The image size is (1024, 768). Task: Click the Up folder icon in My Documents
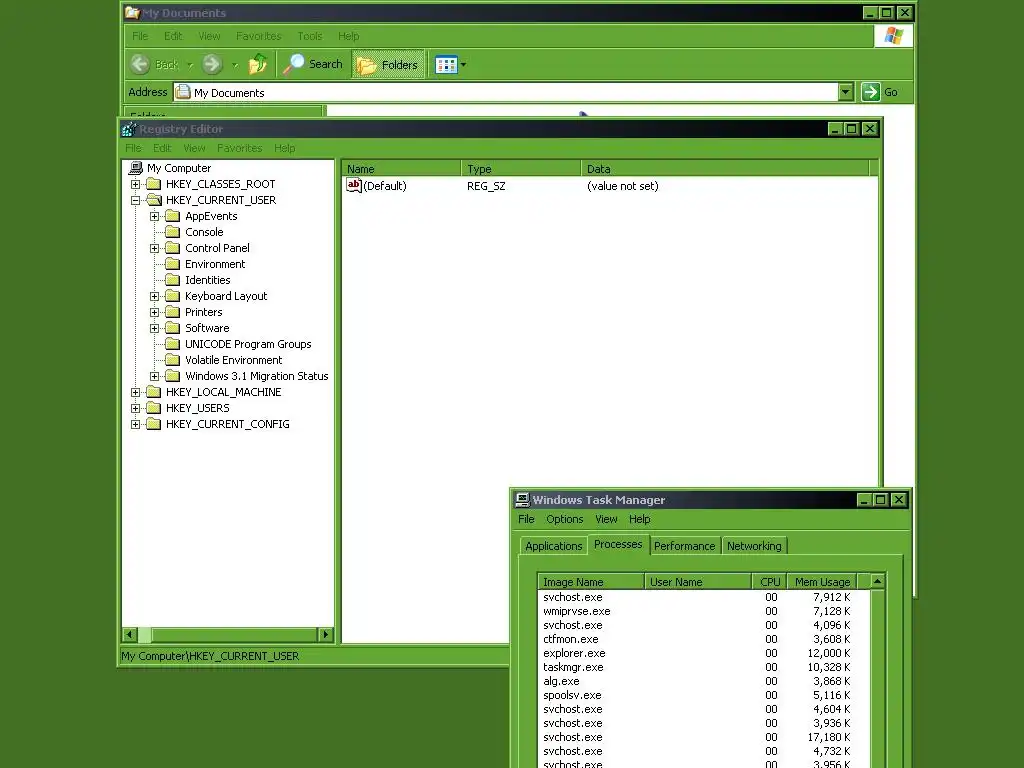pos(258,64)
